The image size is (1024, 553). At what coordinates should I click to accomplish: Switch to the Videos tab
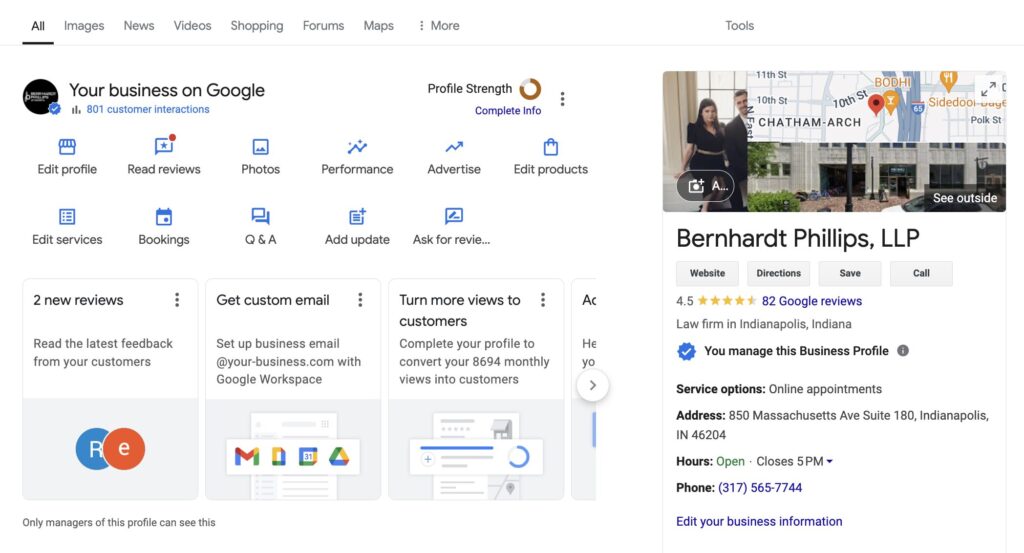point(192,25)
